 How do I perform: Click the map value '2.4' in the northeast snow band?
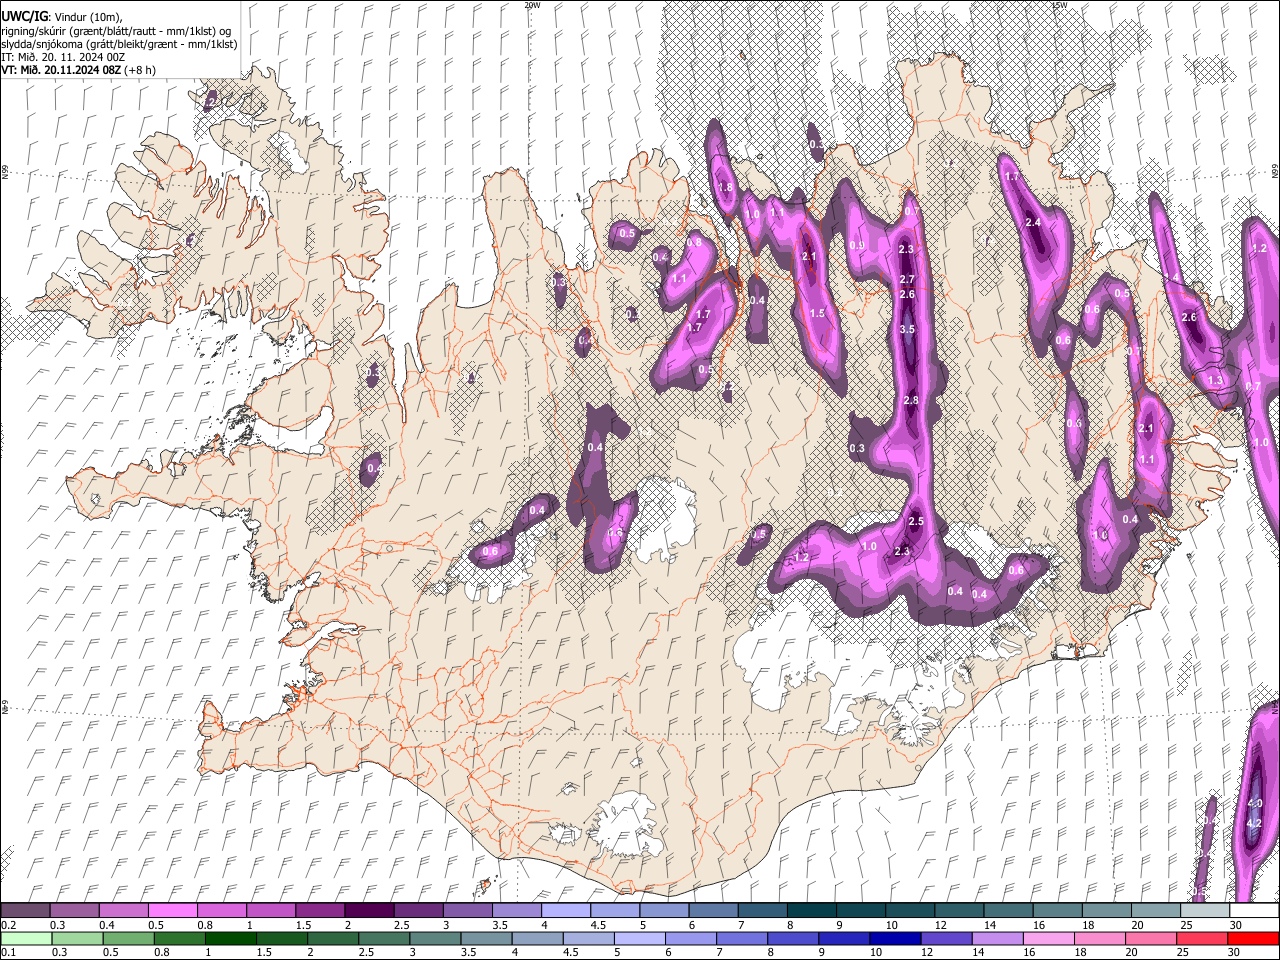pyautogui.click(x=1033, y=222)
